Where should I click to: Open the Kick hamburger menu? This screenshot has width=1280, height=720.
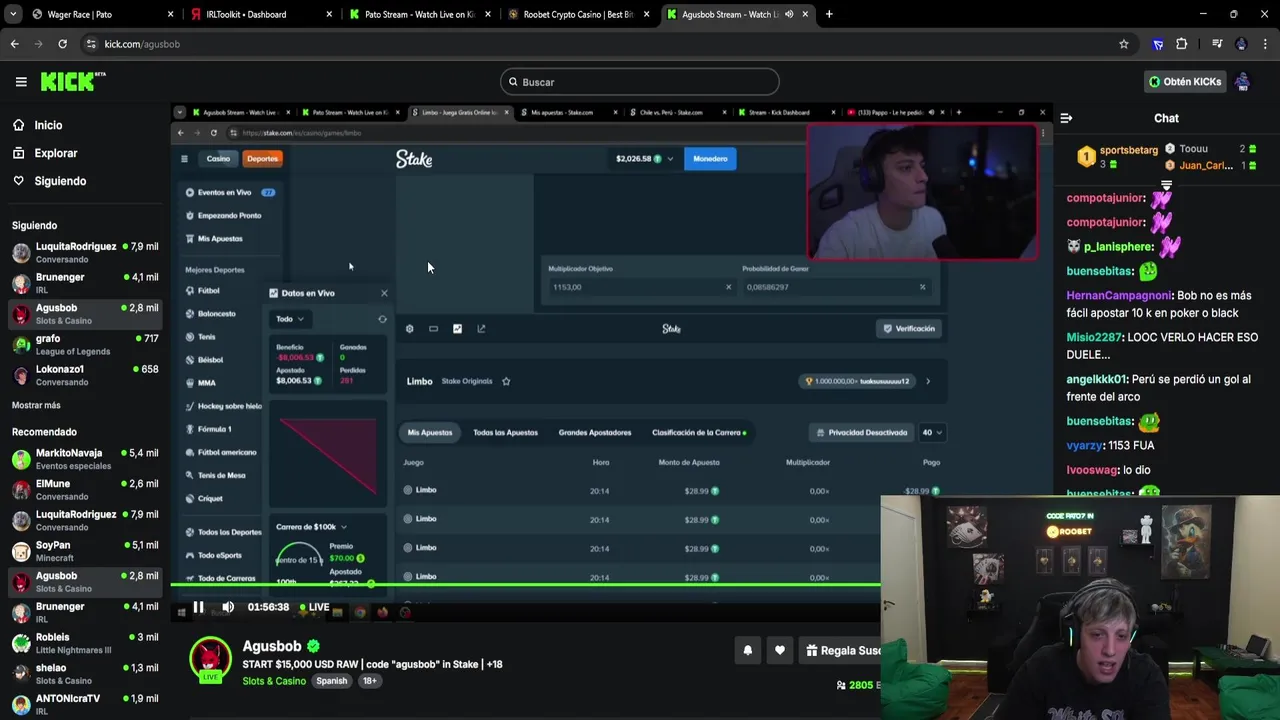coord(21,82)
